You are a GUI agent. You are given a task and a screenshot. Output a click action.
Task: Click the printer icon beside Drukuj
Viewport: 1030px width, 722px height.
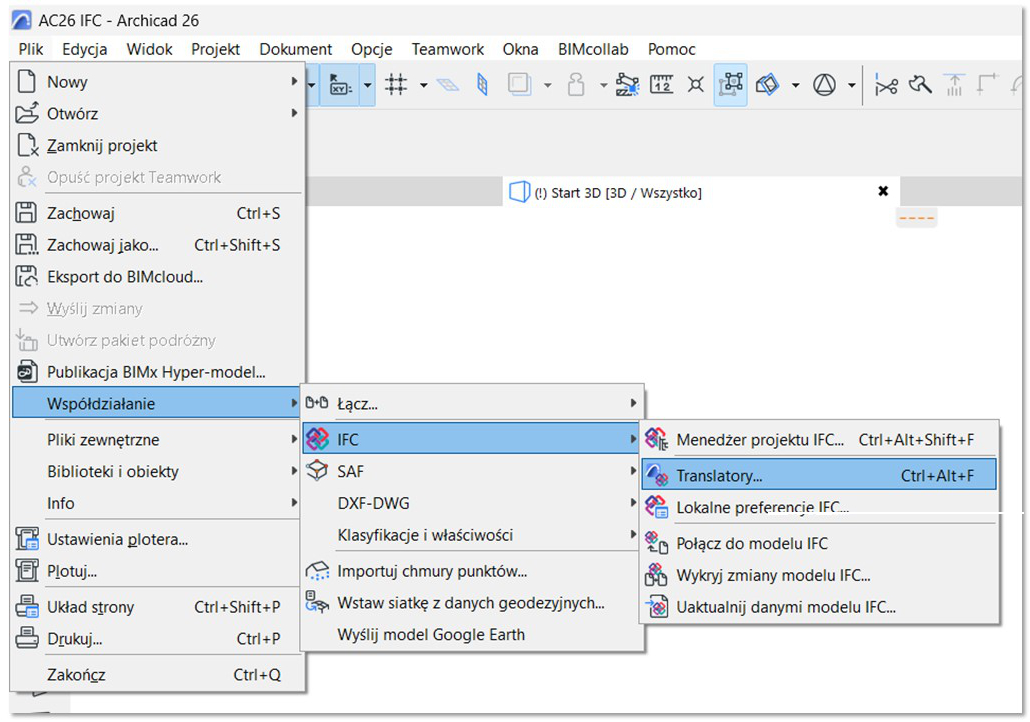[x=26, y=638]
